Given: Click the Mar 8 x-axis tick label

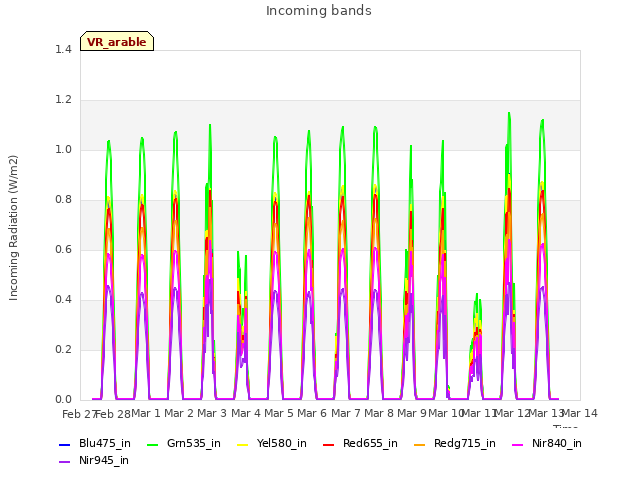Looking at the screenshot, I should pos(379,413).
